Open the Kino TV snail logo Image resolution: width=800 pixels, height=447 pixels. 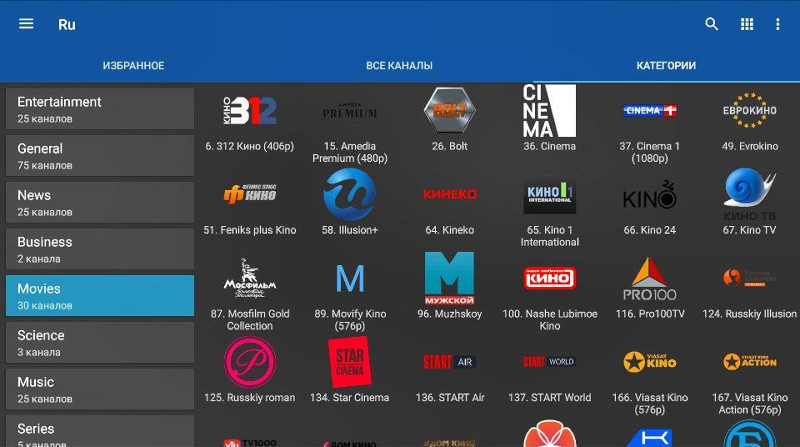click(x=749, y=194)
